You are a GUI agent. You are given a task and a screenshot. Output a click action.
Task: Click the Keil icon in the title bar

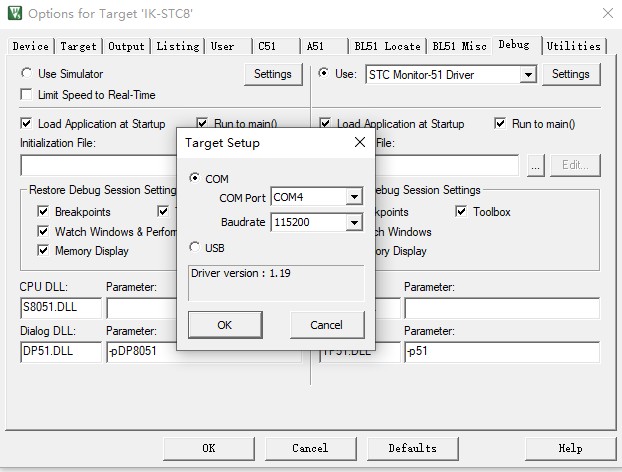coord(14,14)
